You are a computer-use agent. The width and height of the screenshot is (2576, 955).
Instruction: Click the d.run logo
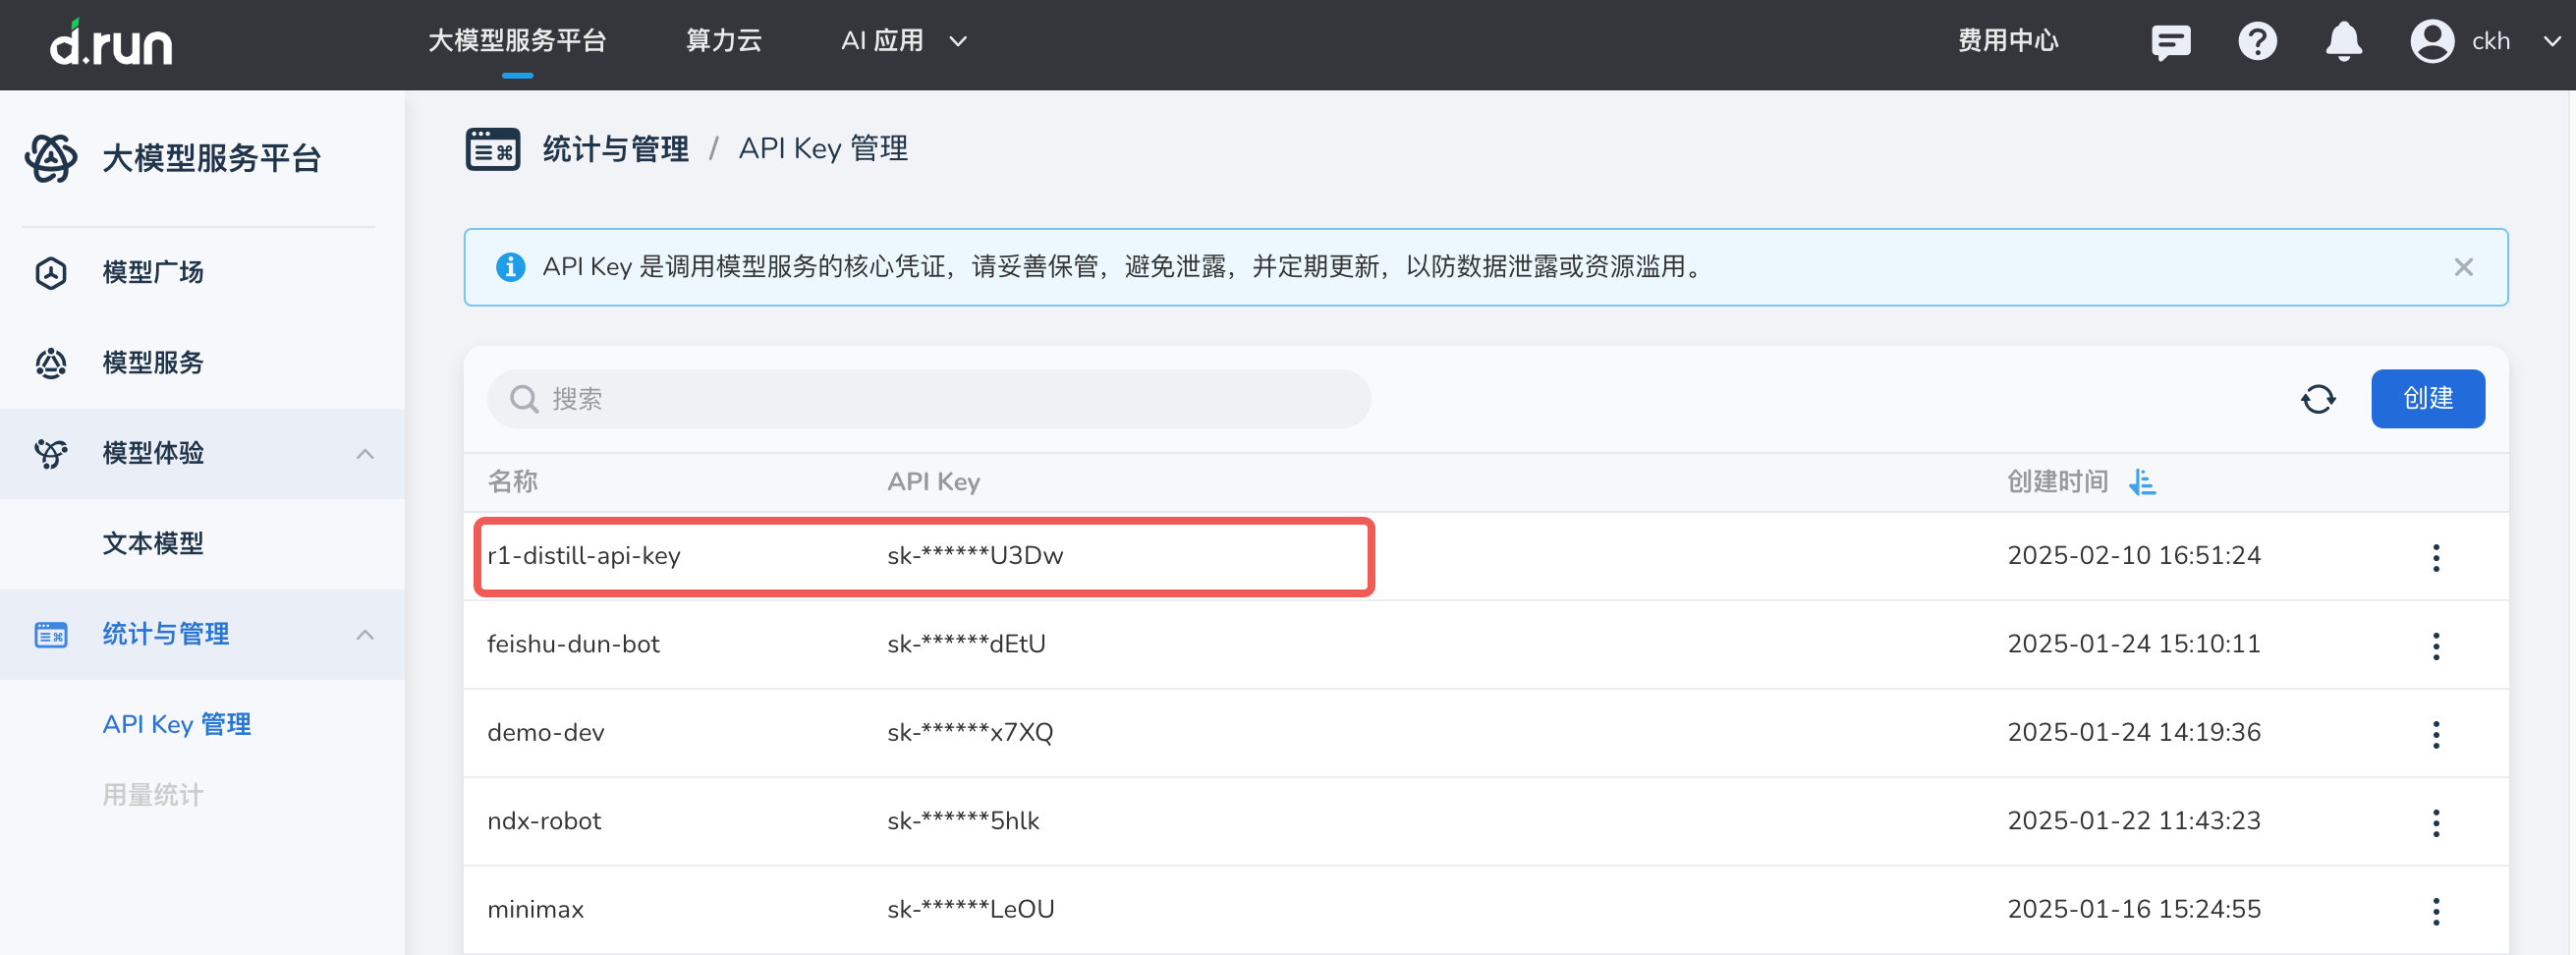pos(111,42)
